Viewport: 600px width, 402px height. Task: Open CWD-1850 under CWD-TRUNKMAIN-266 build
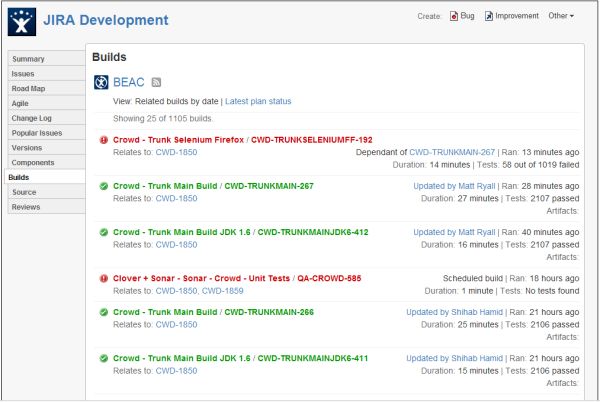pyautogui.click(x=176, y=325)
